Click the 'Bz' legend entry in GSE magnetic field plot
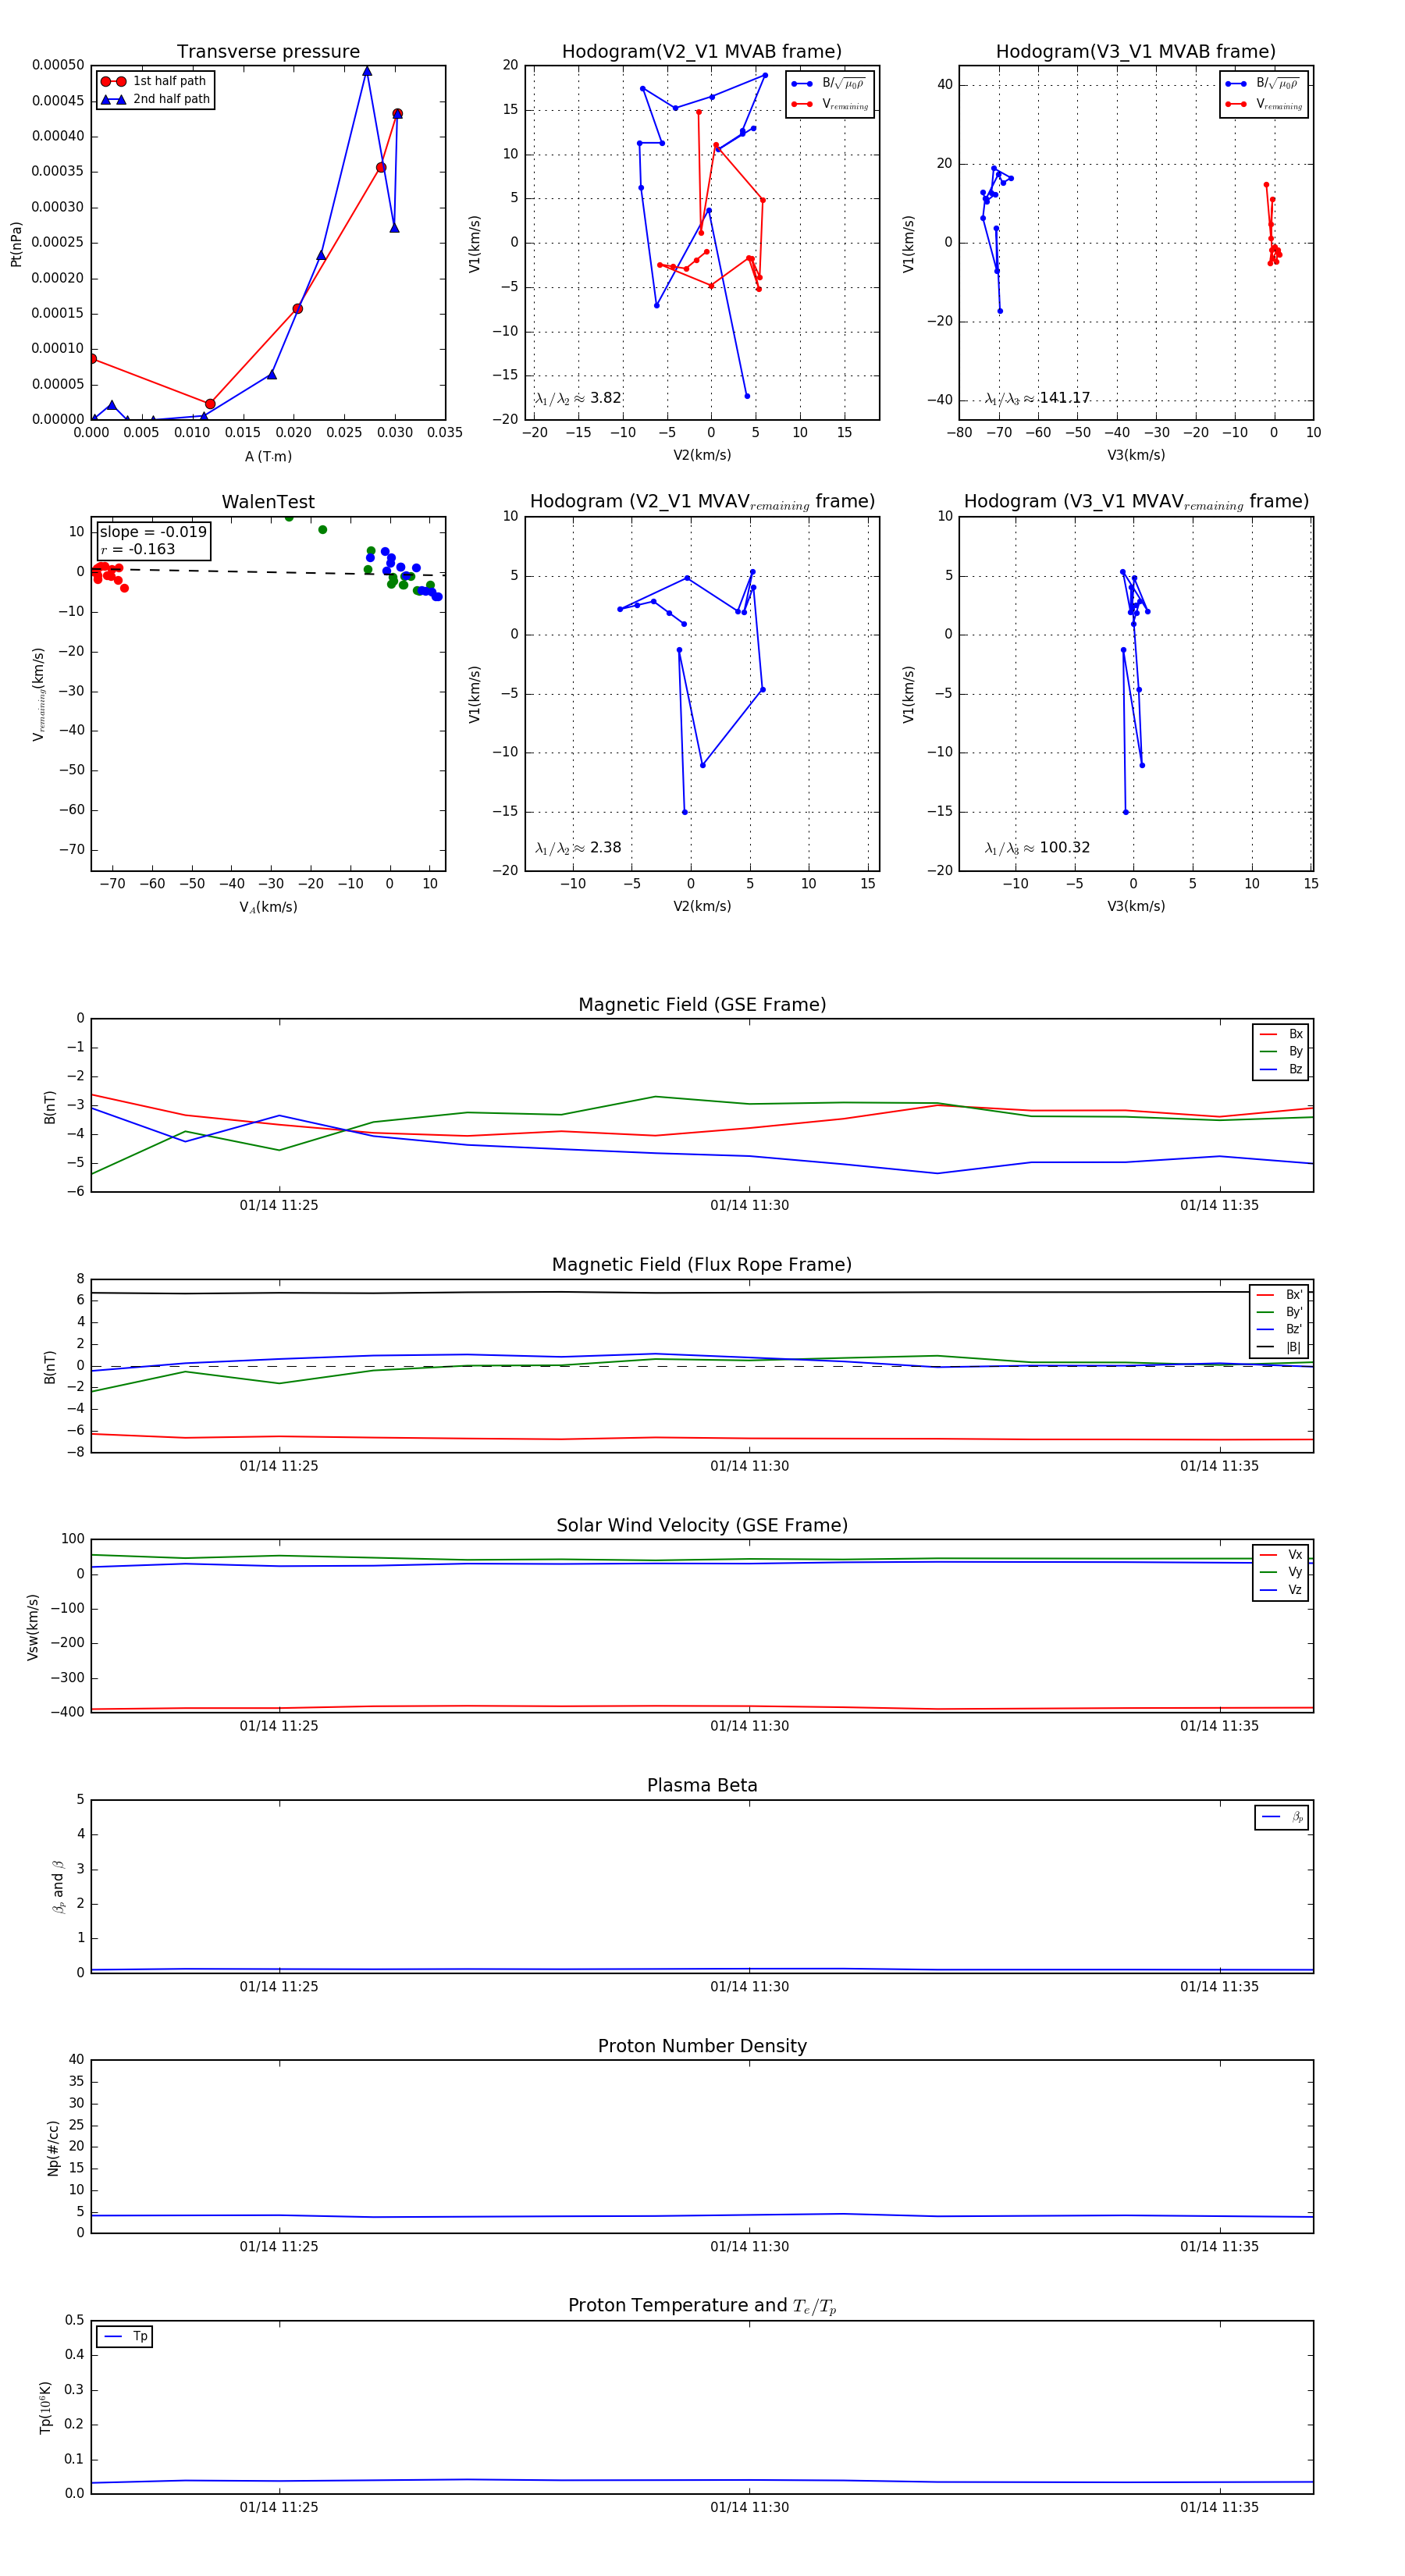Viewport: 1405px width, 2576px height. 1281,1069
